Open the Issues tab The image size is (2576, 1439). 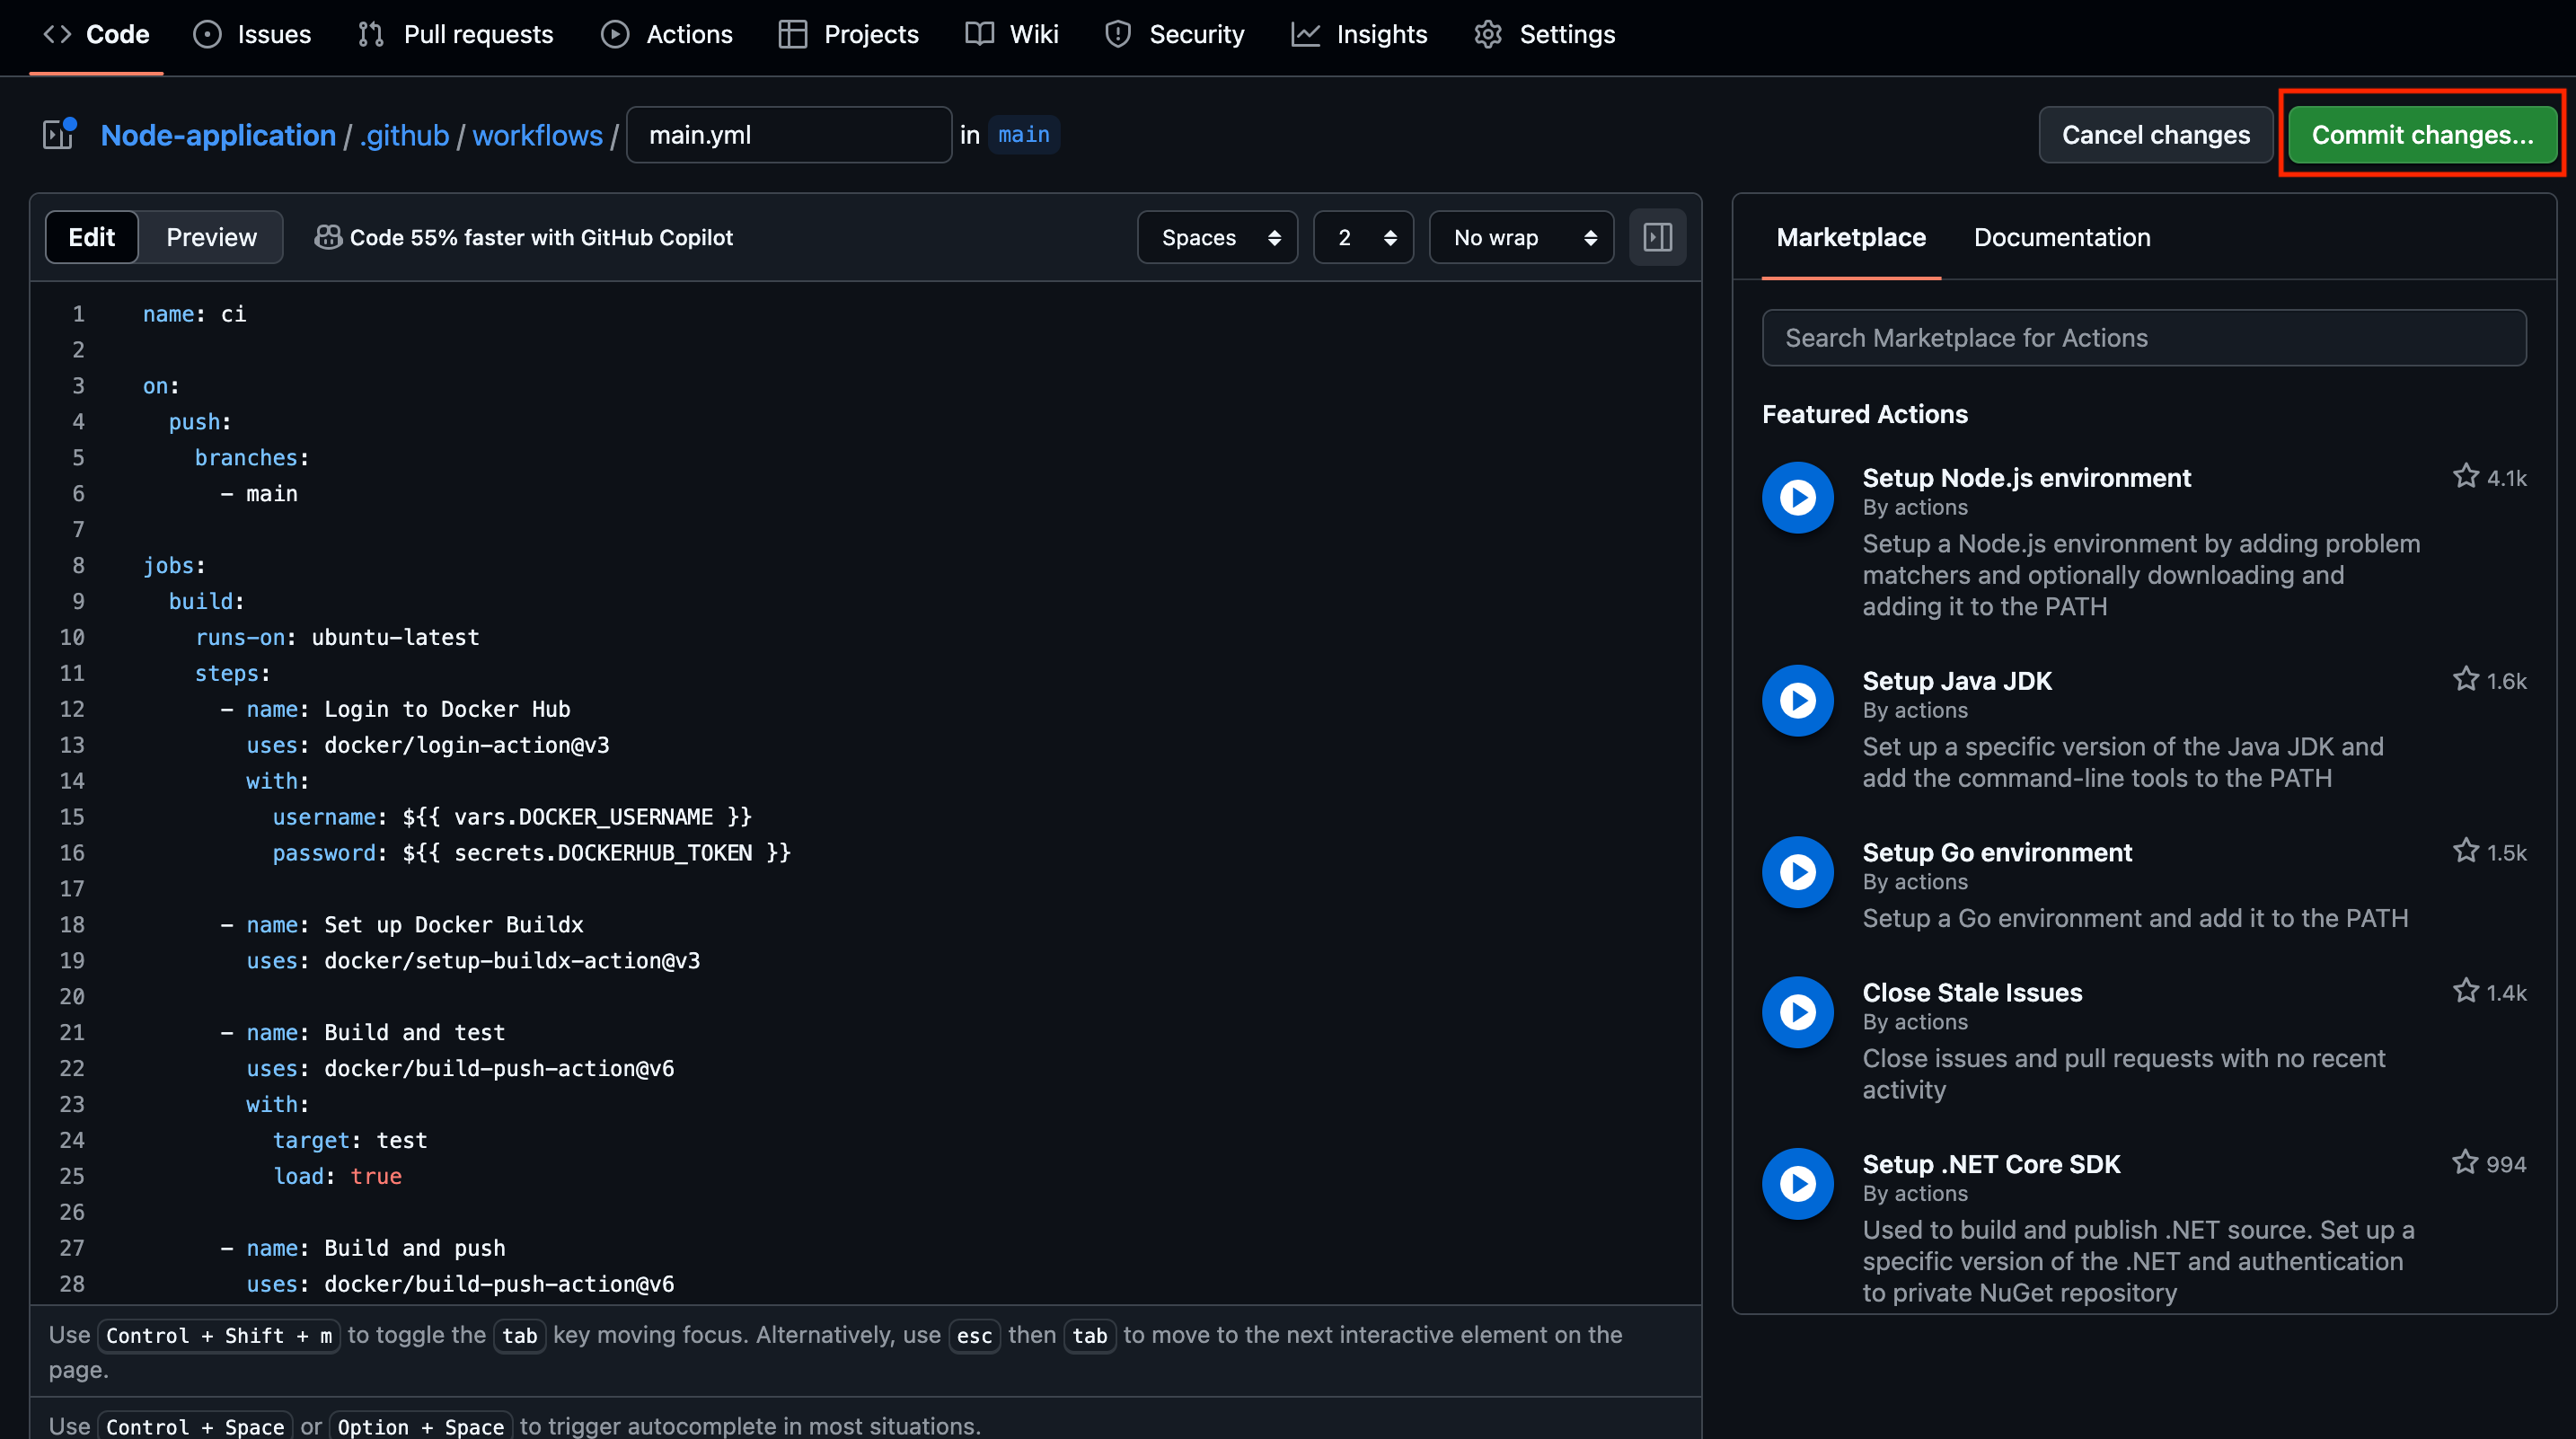251,34
